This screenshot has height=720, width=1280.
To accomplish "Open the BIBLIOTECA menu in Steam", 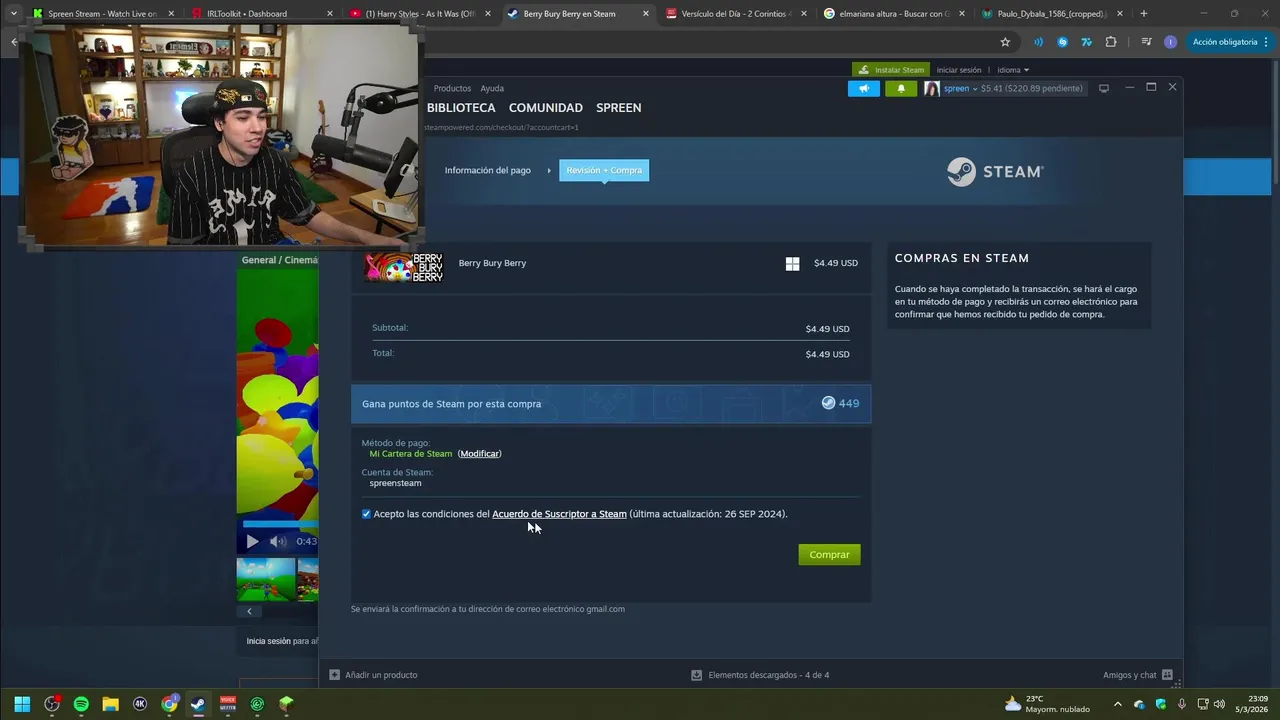I will click(461, 108).
